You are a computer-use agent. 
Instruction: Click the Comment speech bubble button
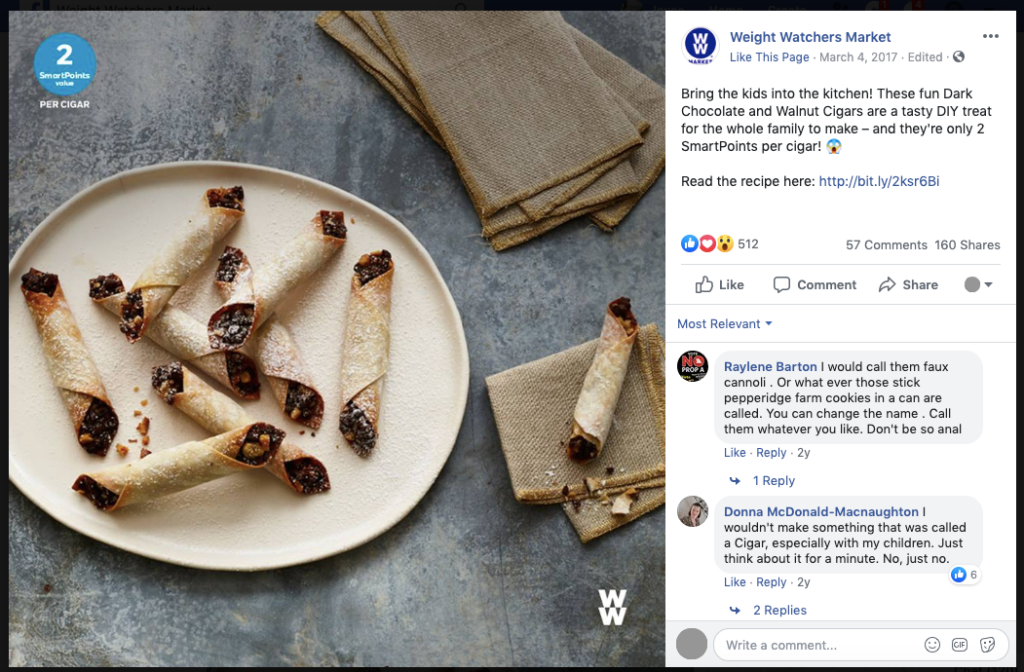tap(815, 285)
